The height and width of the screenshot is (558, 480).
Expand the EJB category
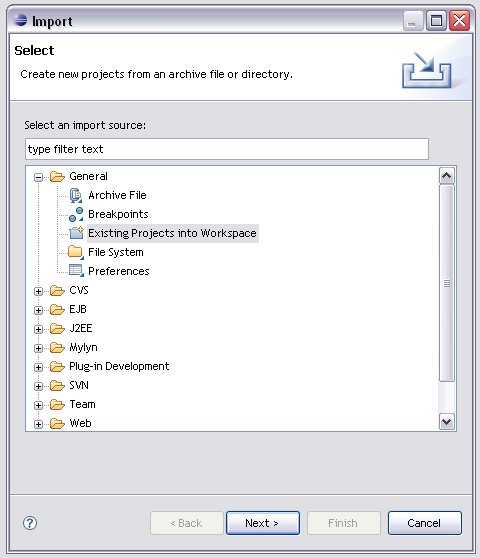(38, 310)
